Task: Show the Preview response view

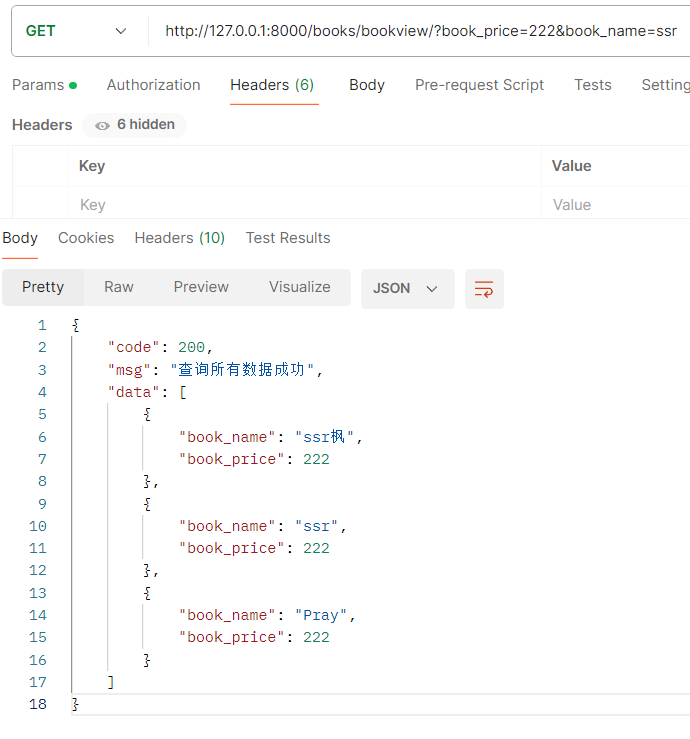Action: point(201,287)
